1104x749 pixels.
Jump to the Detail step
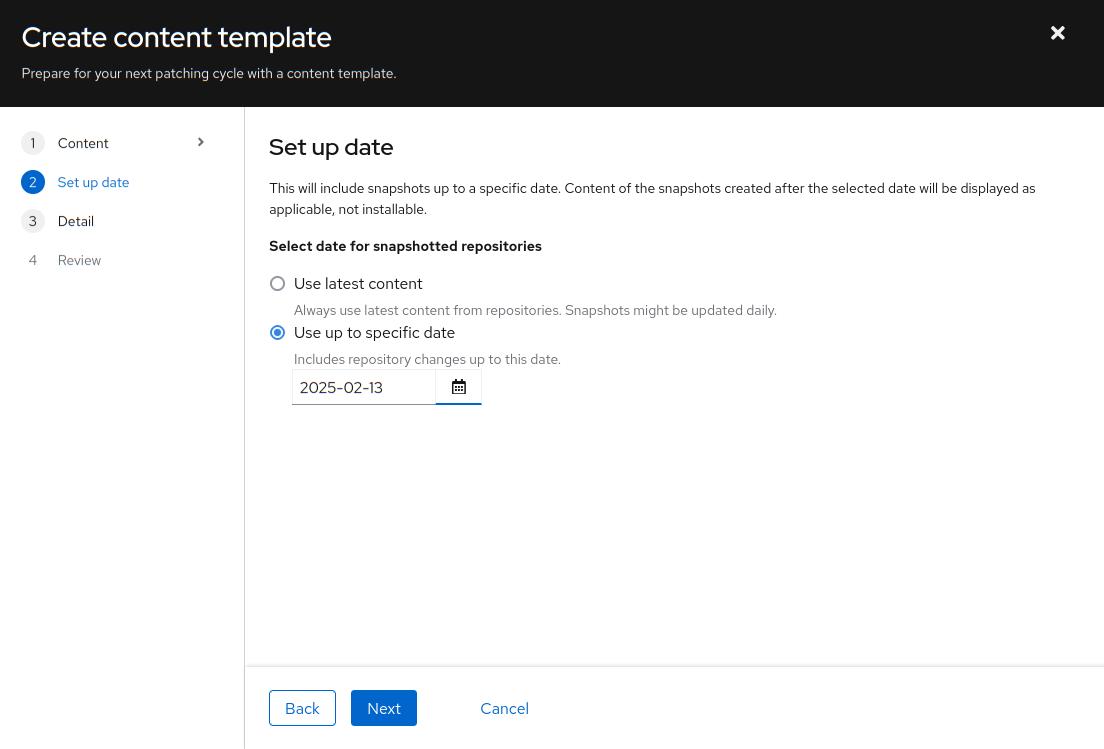[76, 221]
